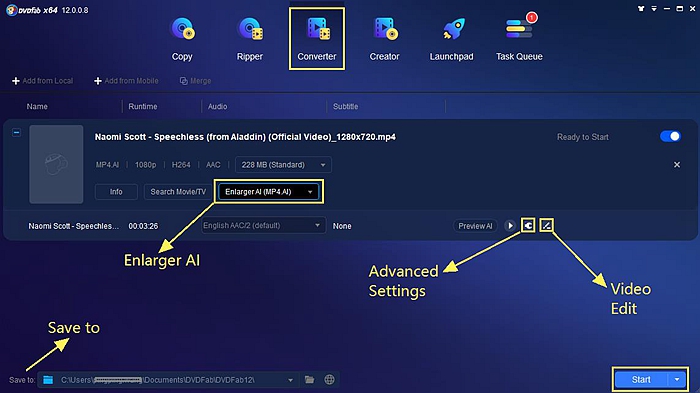
Task: Open the Ripper module
Action: click(250, 39)
